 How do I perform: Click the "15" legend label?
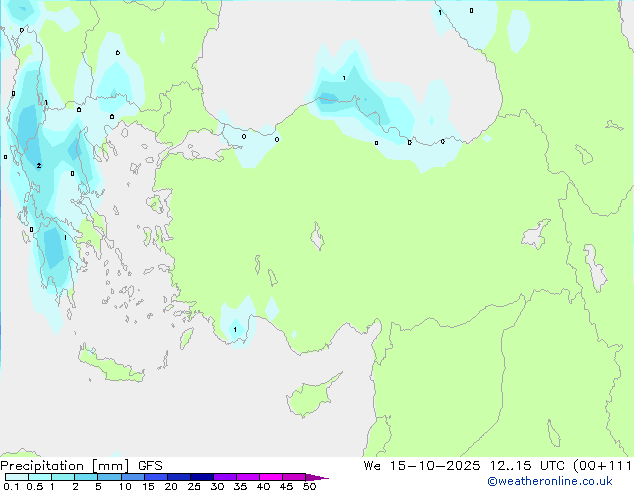(148, 486)
